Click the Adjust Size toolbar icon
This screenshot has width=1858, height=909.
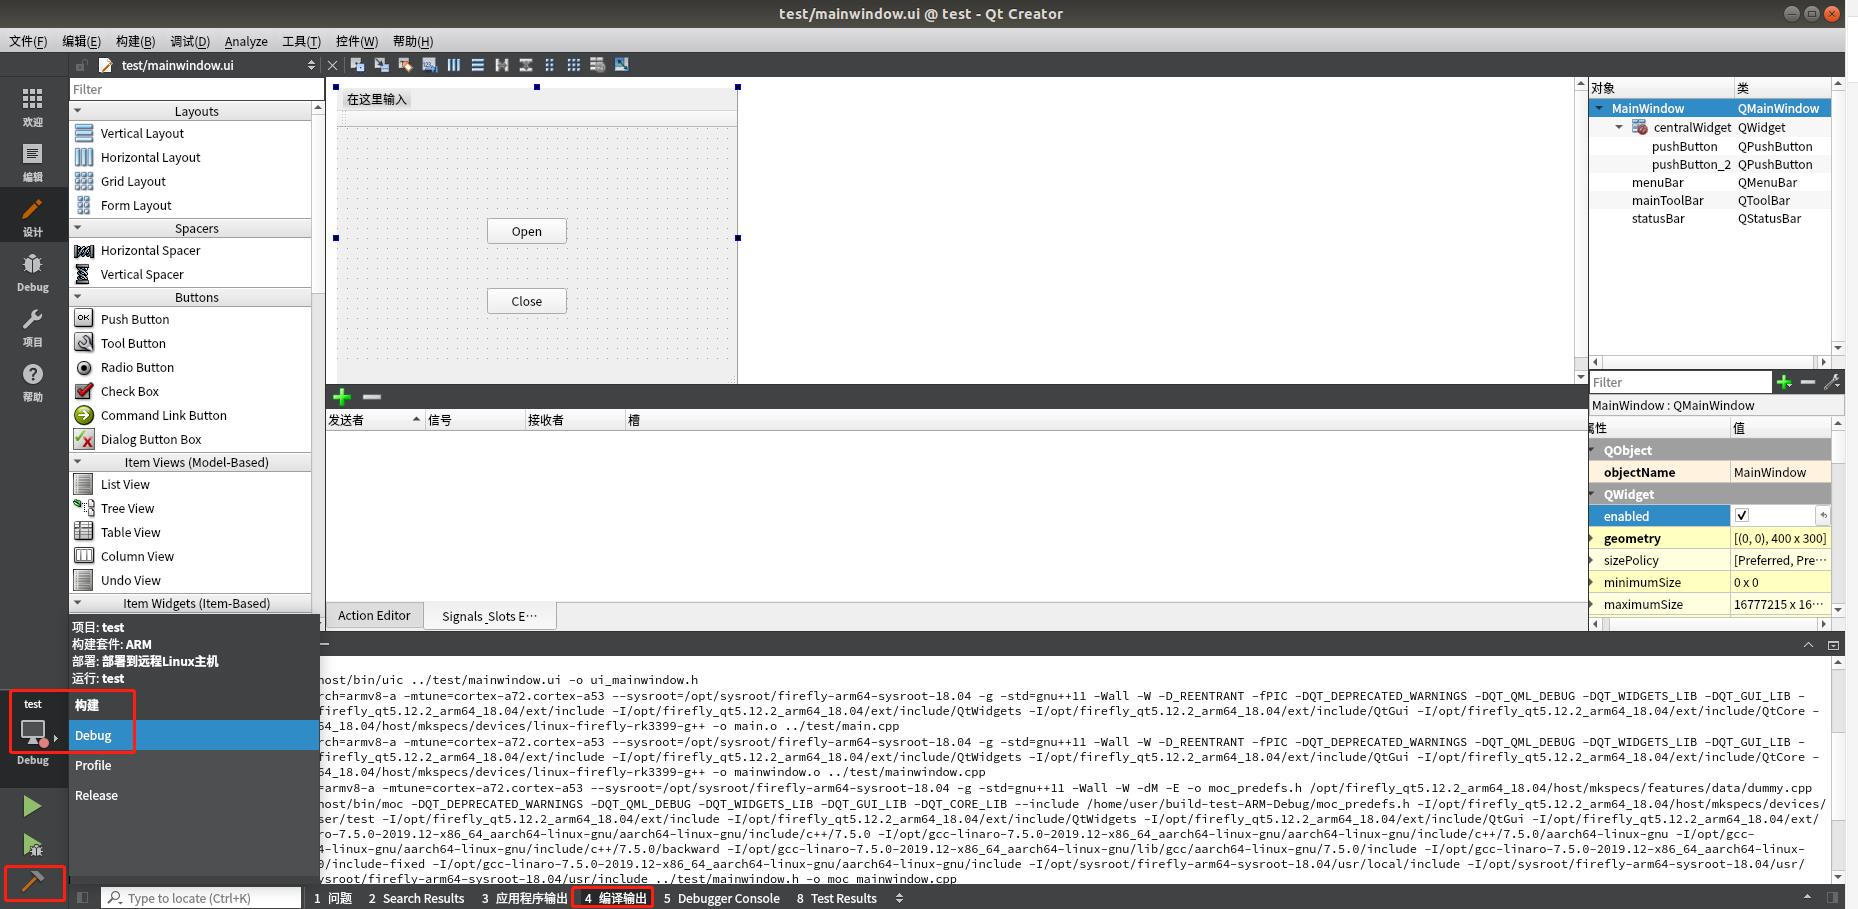[621, 64]
